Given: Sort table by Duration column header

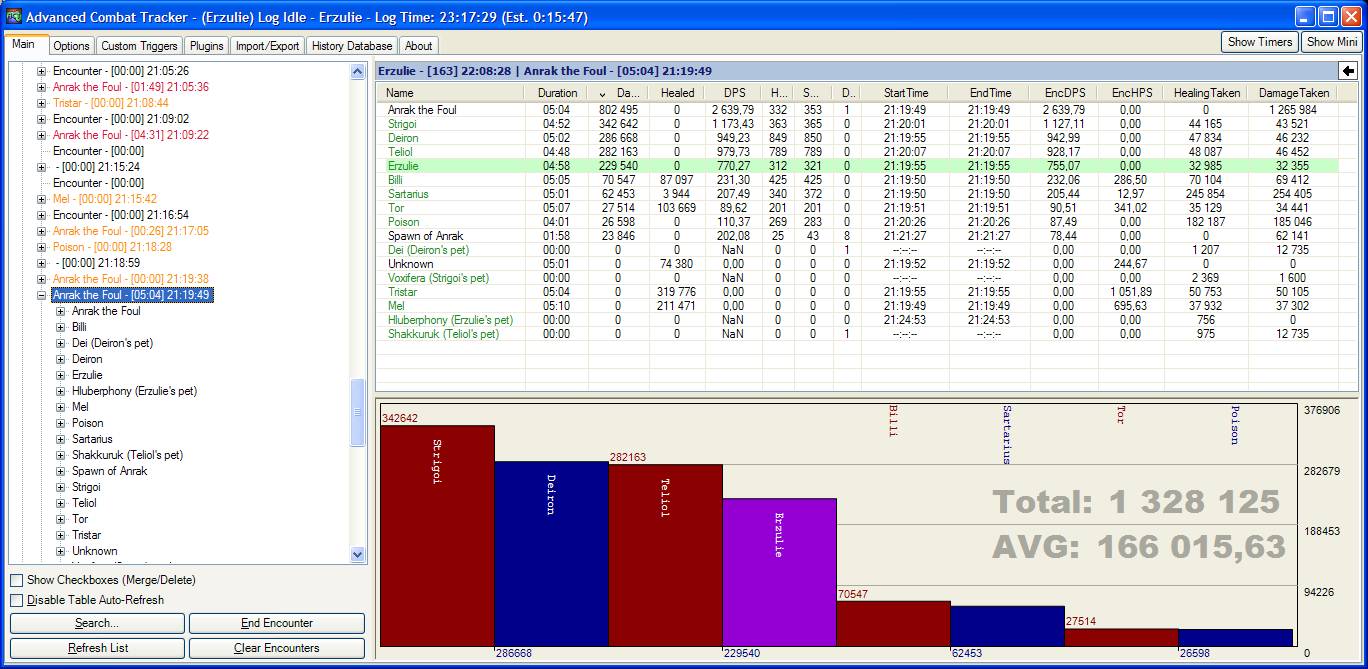Looking at the screenshot, I should 556,93.
